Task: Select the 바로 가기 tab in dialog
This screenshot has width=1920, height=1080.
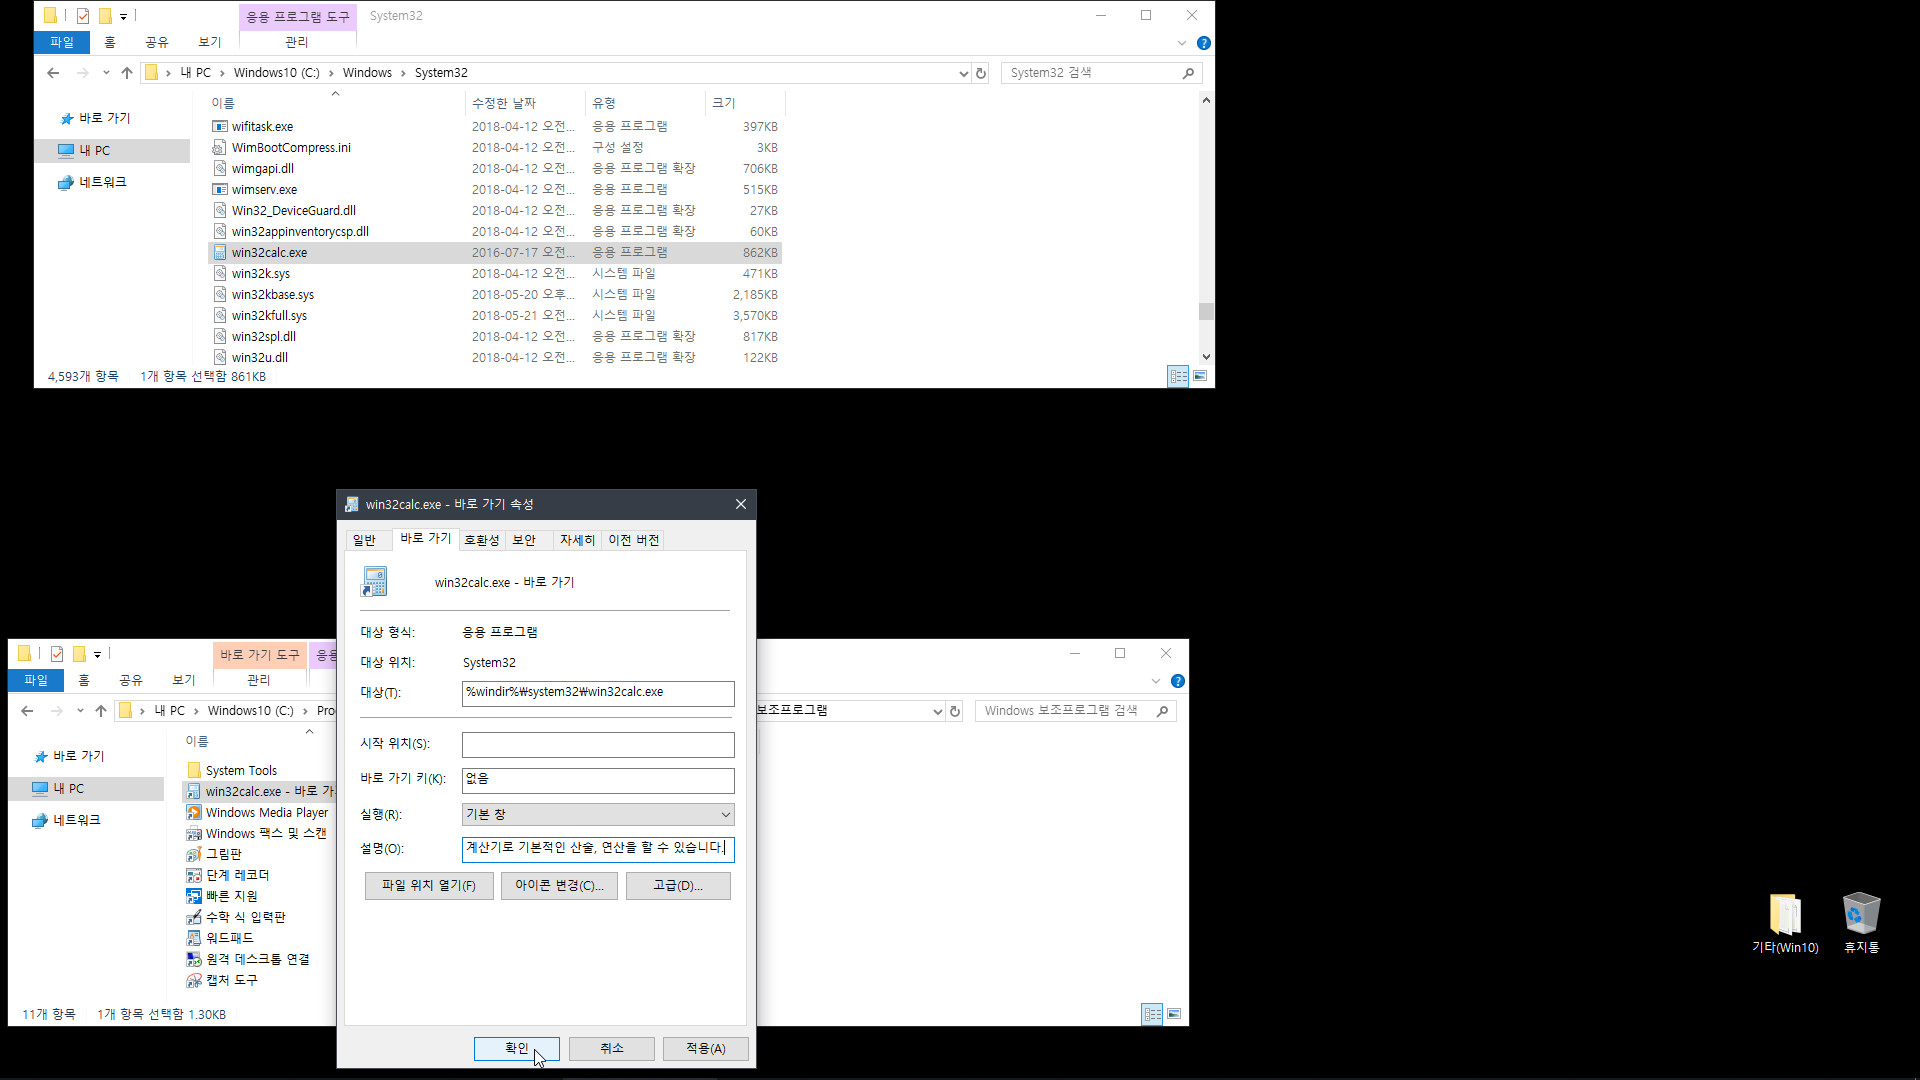Action: 426,538
